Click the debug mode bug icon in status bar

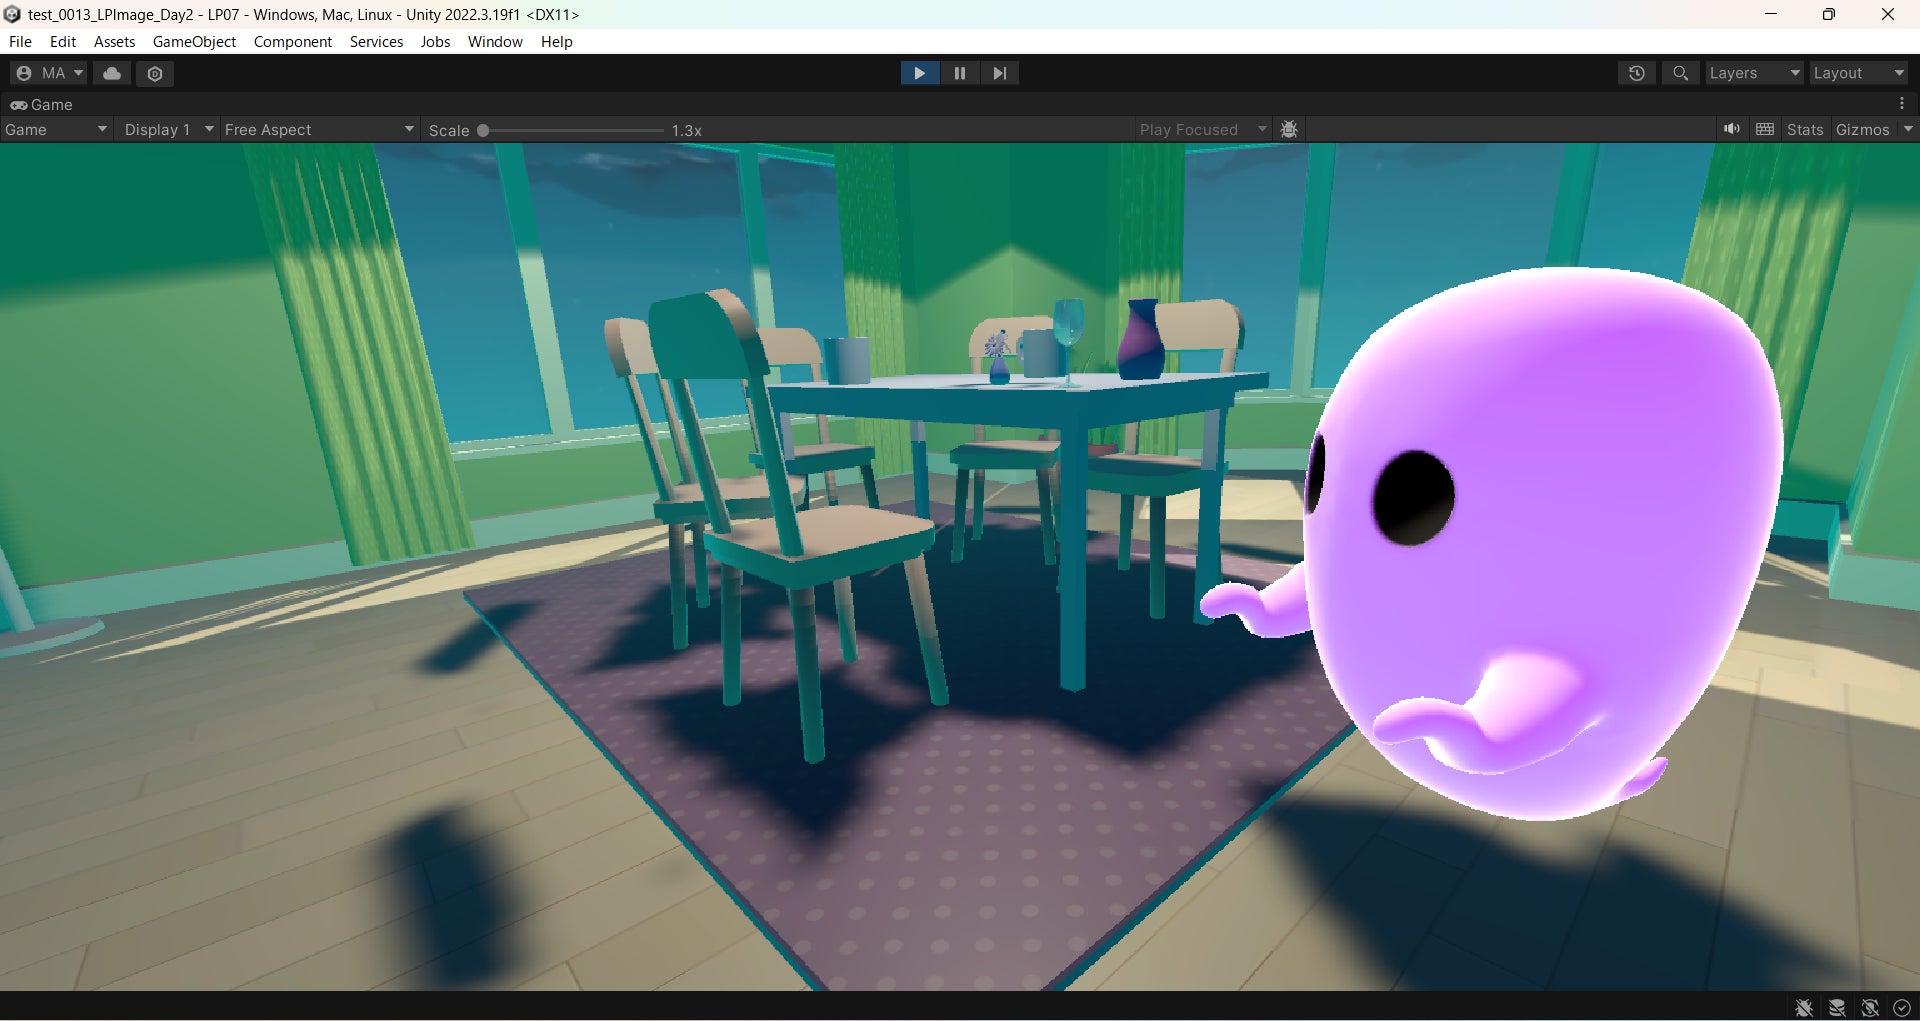click(x=1804, y=1007)
